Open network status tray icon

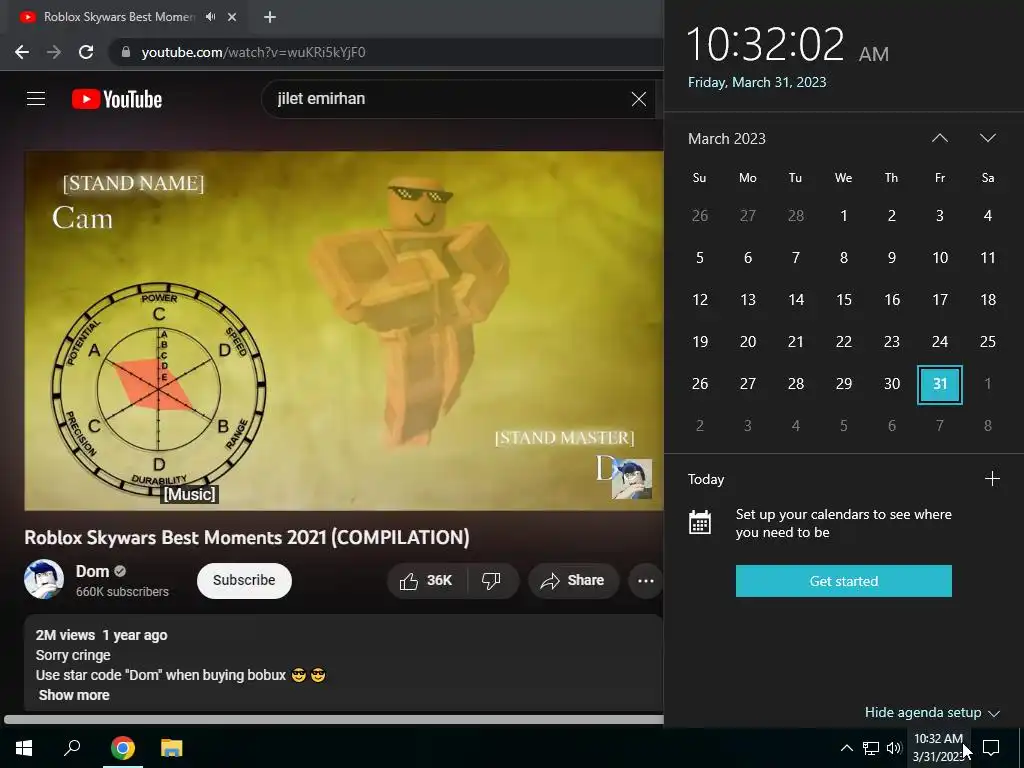click(x=871, y=748)
